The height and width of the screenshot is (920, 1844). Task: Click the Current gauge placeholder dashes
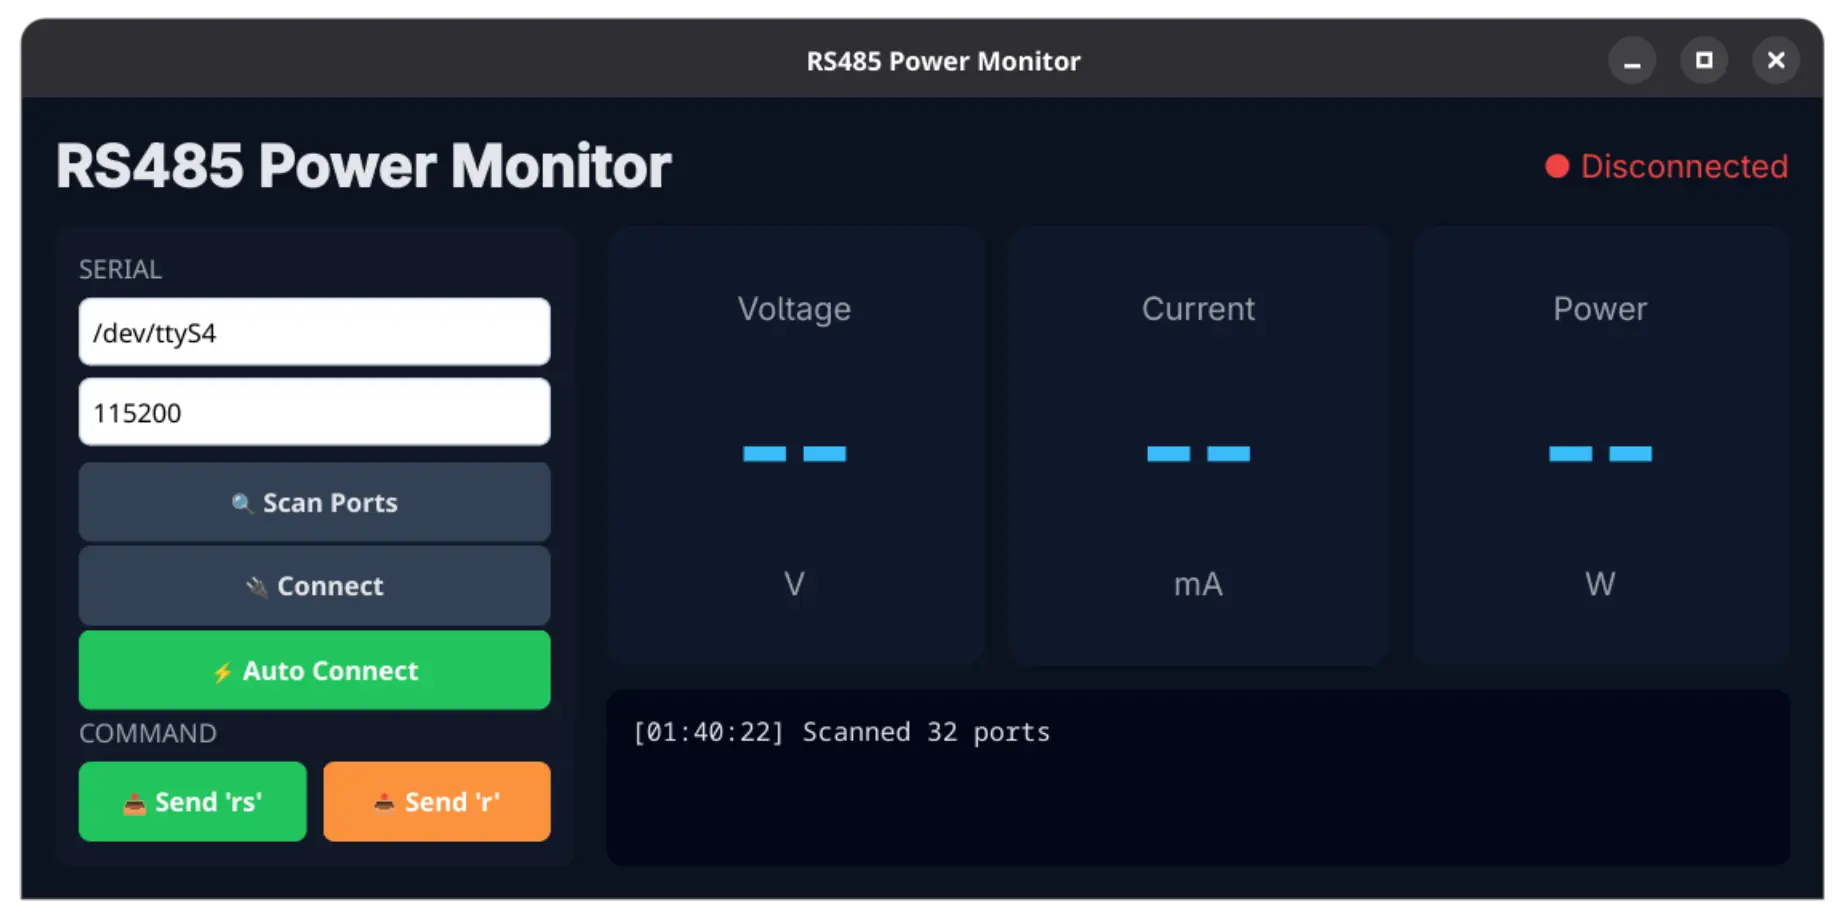[x=1198, y=454]
